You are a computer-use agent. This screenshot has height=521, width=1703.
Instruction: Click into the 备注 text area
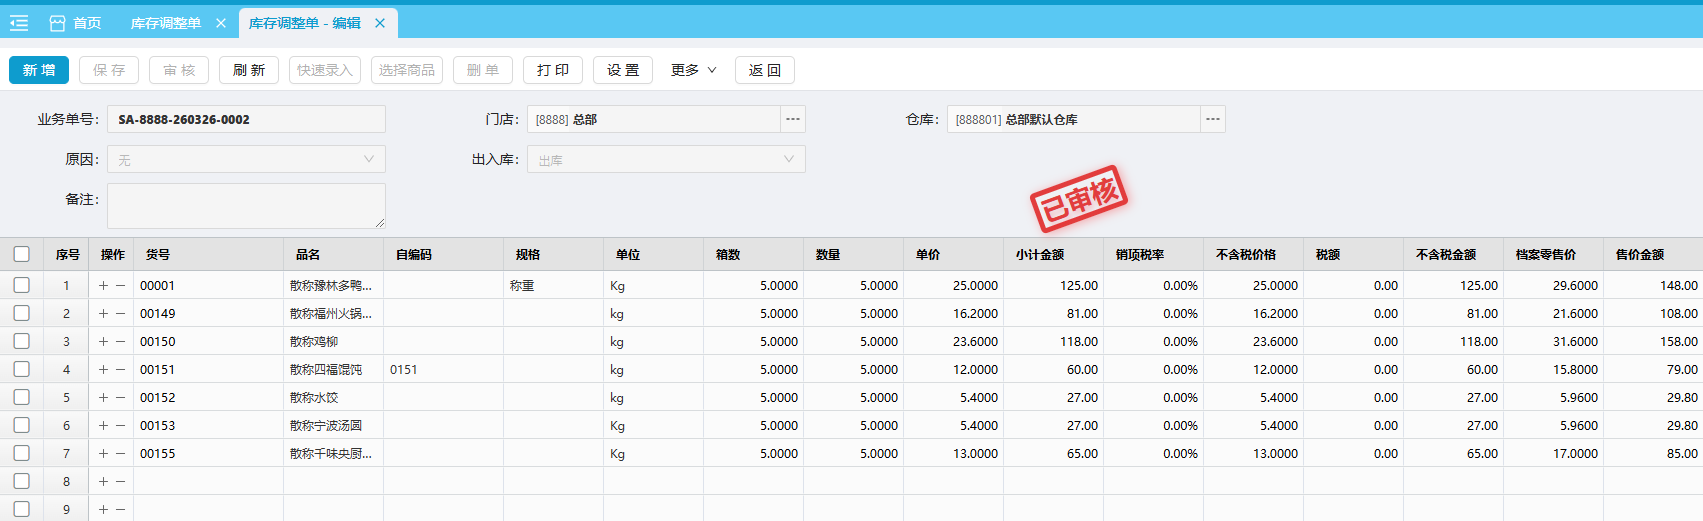tap(246, 205)
